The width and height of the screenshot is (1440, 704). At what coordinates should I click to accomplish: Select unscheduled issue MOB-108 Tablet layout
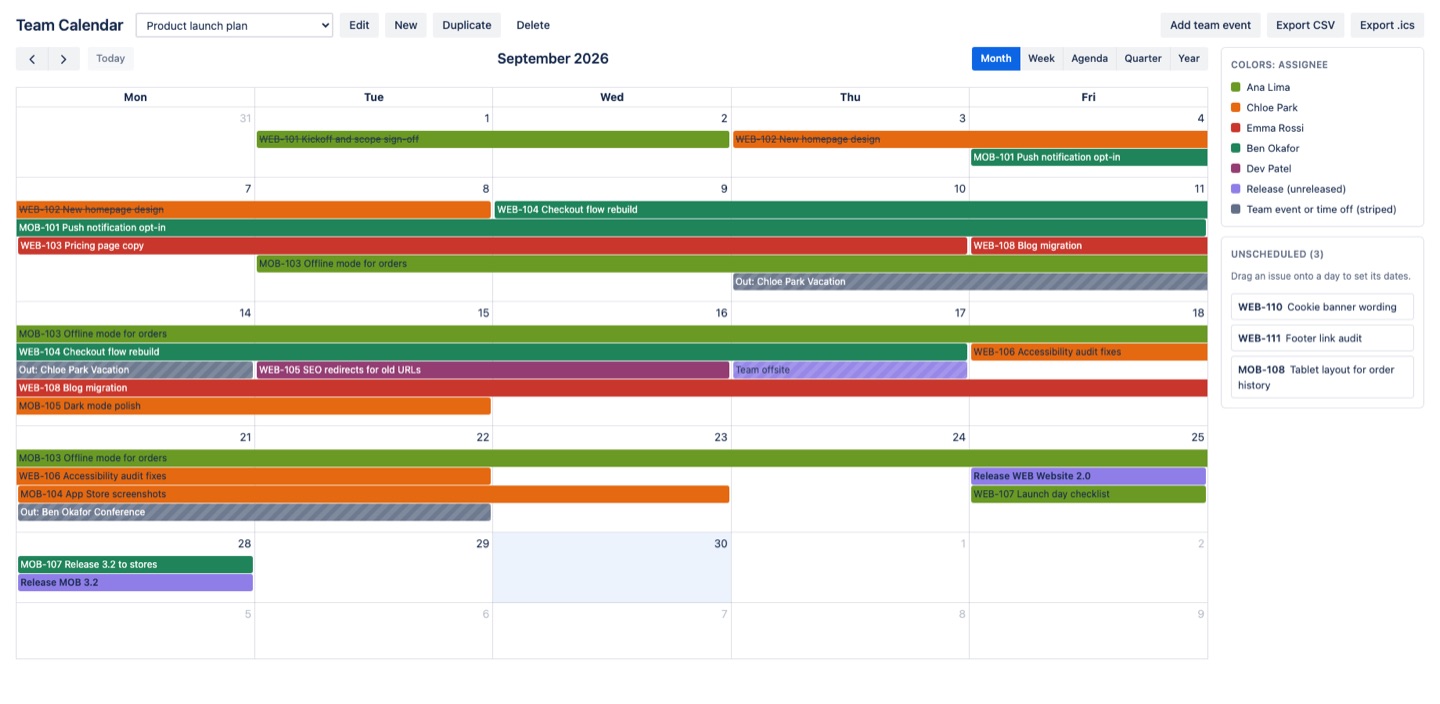(1322, 377)
